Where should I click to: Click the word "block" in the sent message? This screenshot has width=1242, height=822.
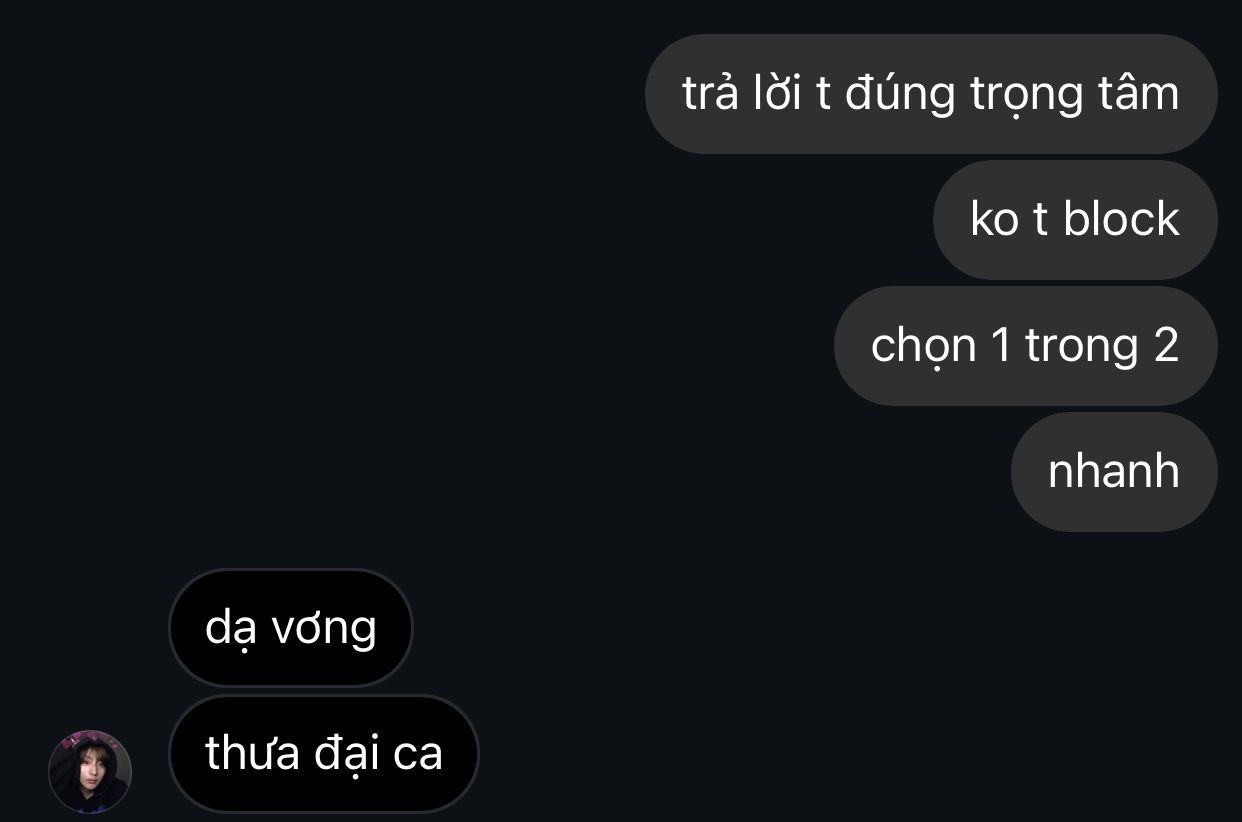pos(1121,220)
